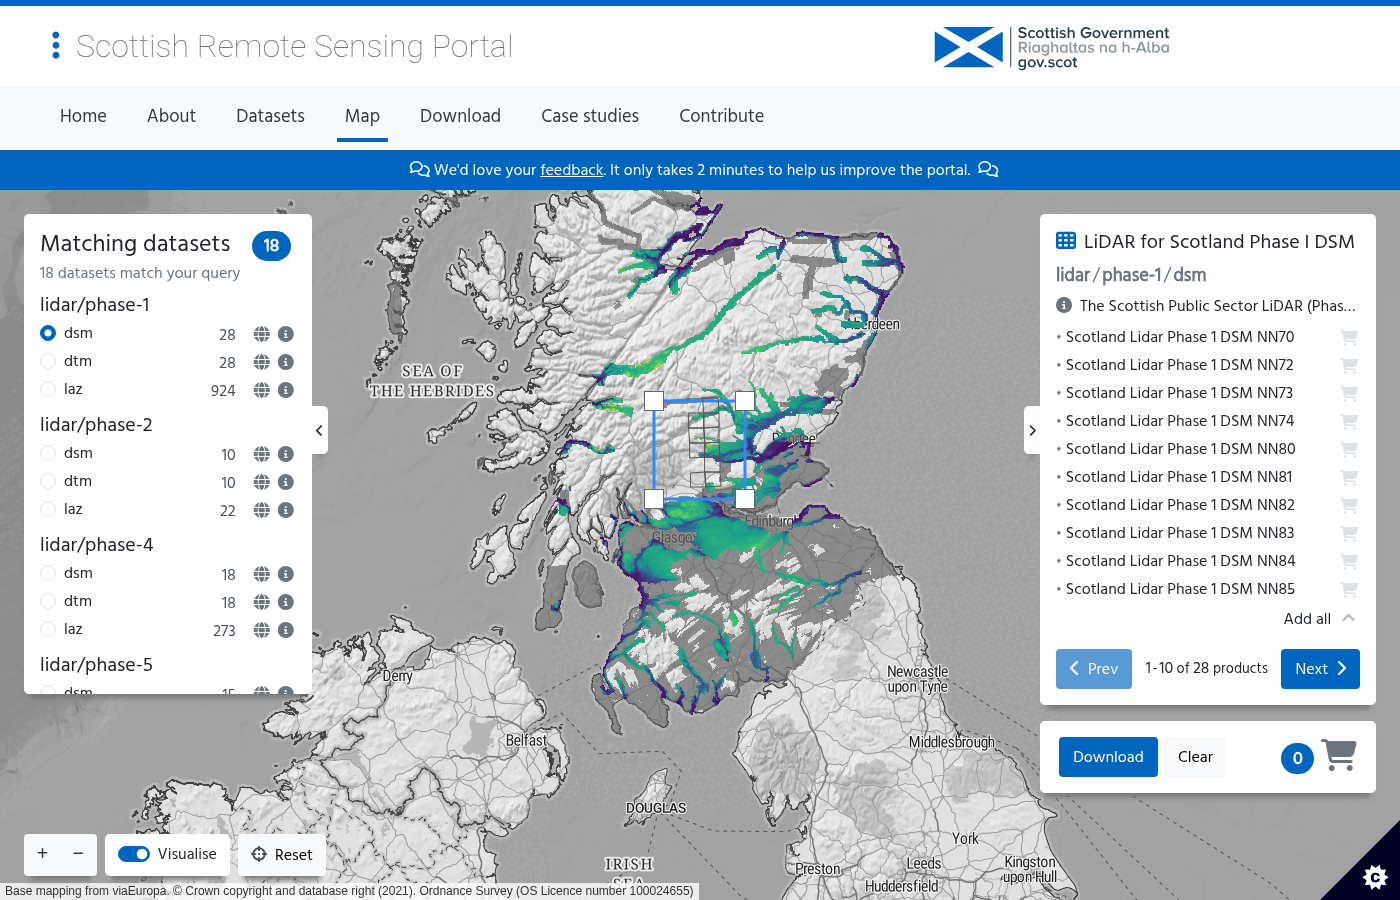Open the settings gear in bottom right corner
Viewport: 1400px width, 900px height.
(1375, 877)
